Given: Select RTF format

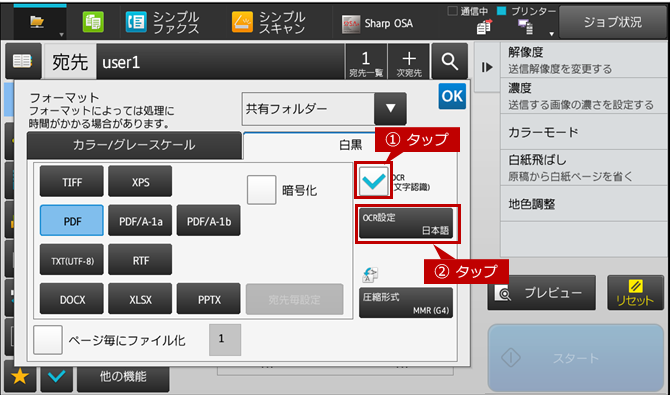Looking at the screenshot, I should 140,260.
